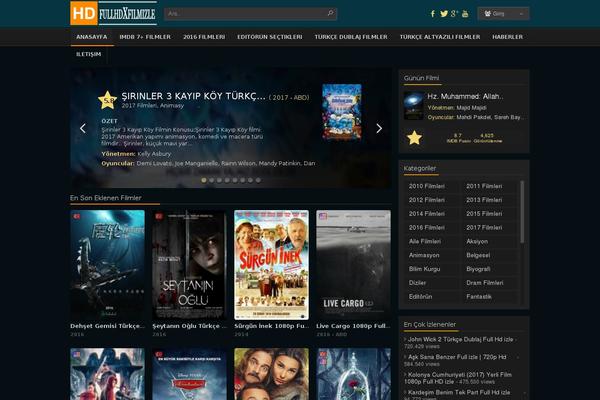Select 2016 Filmleri in Kategoriler list
Screen dimensions: 600x400
tap(427, 227)
